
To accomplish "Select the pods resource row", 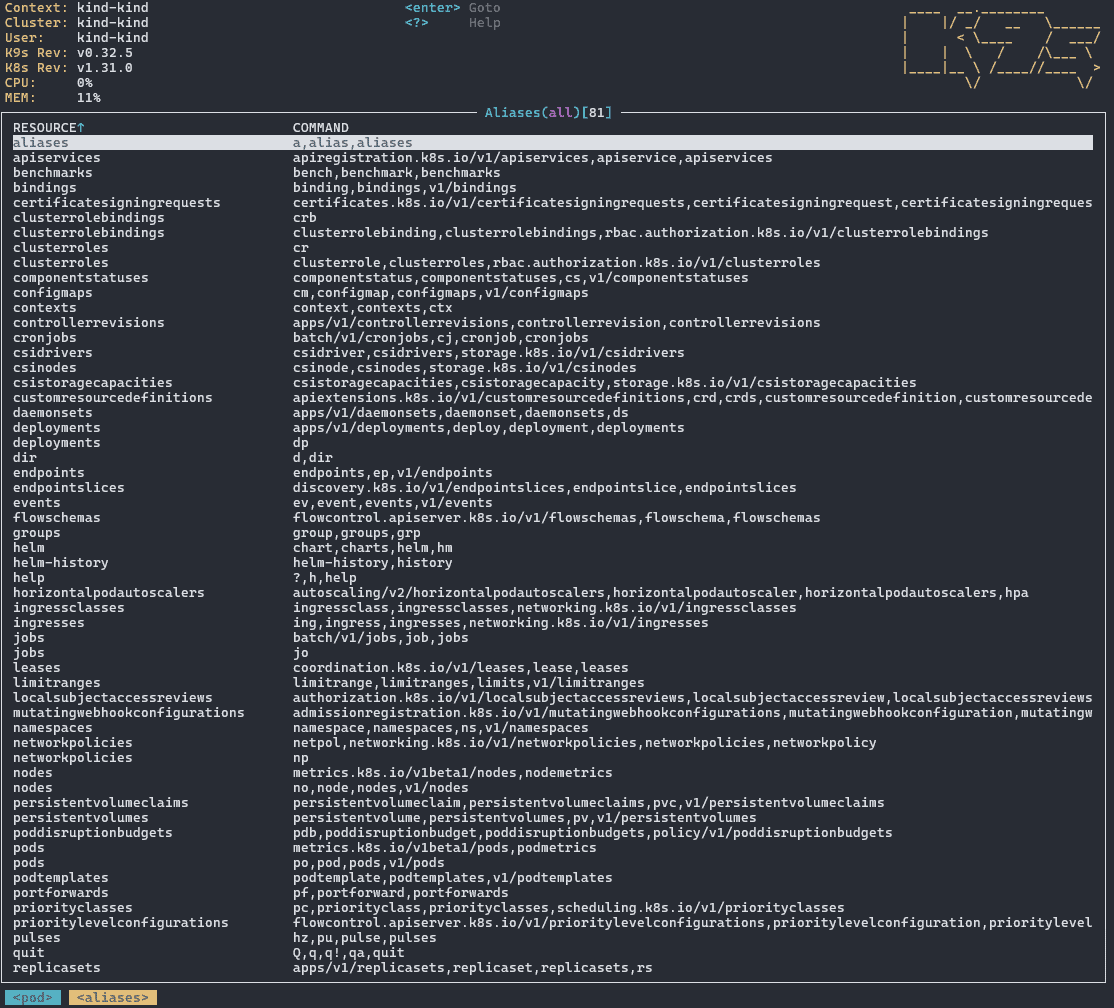I will pos(28,847).
